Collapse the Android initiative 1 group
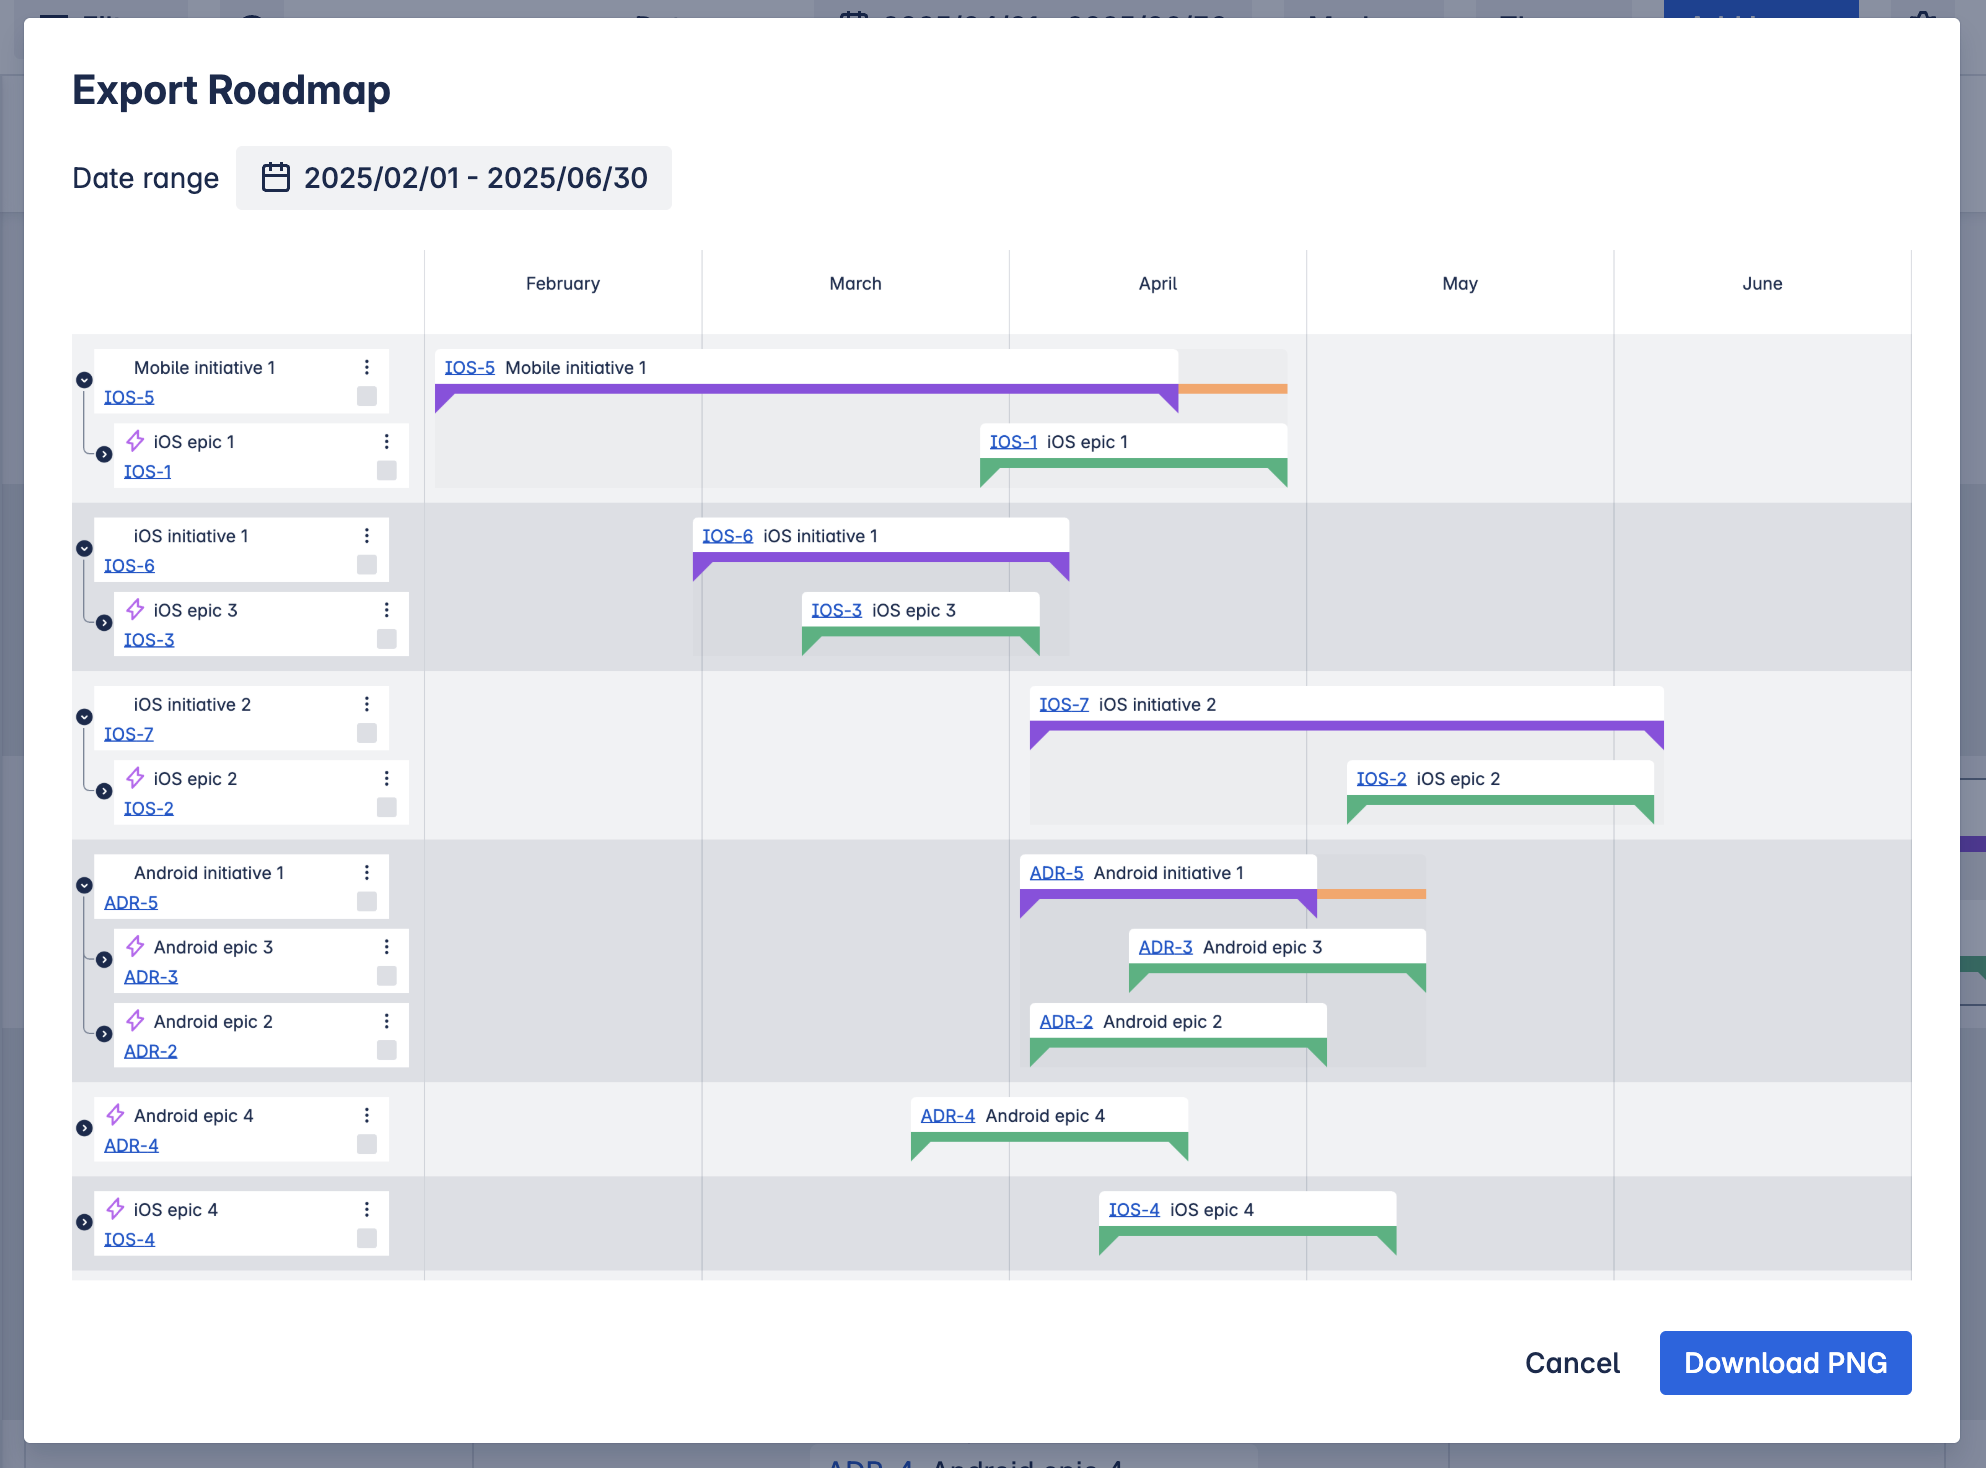This screenshot has width=1986, height=1468. pos(85,885)
